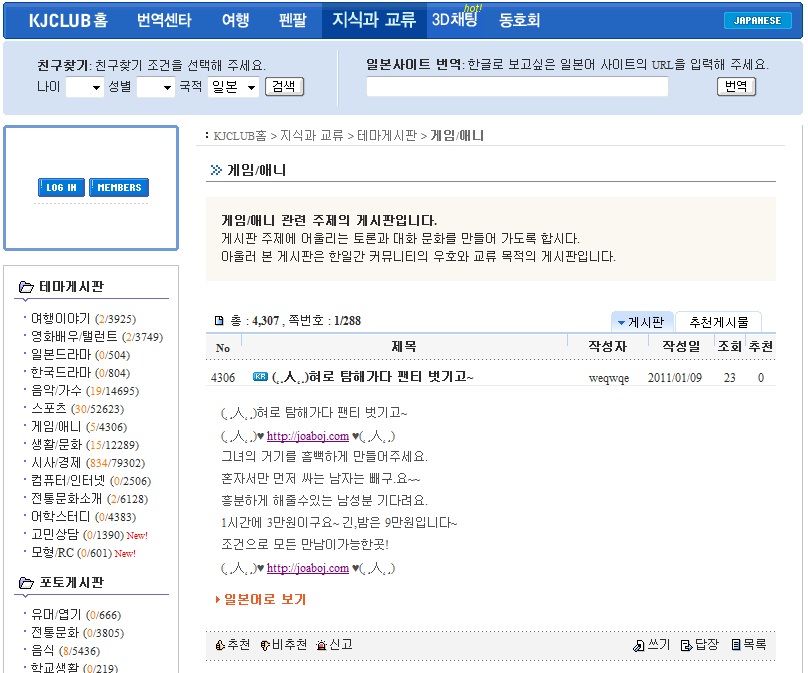Click the 쓰기 (write) icon
The height and width of the screenshot is (673, 808).
click(x=639, y=645)
